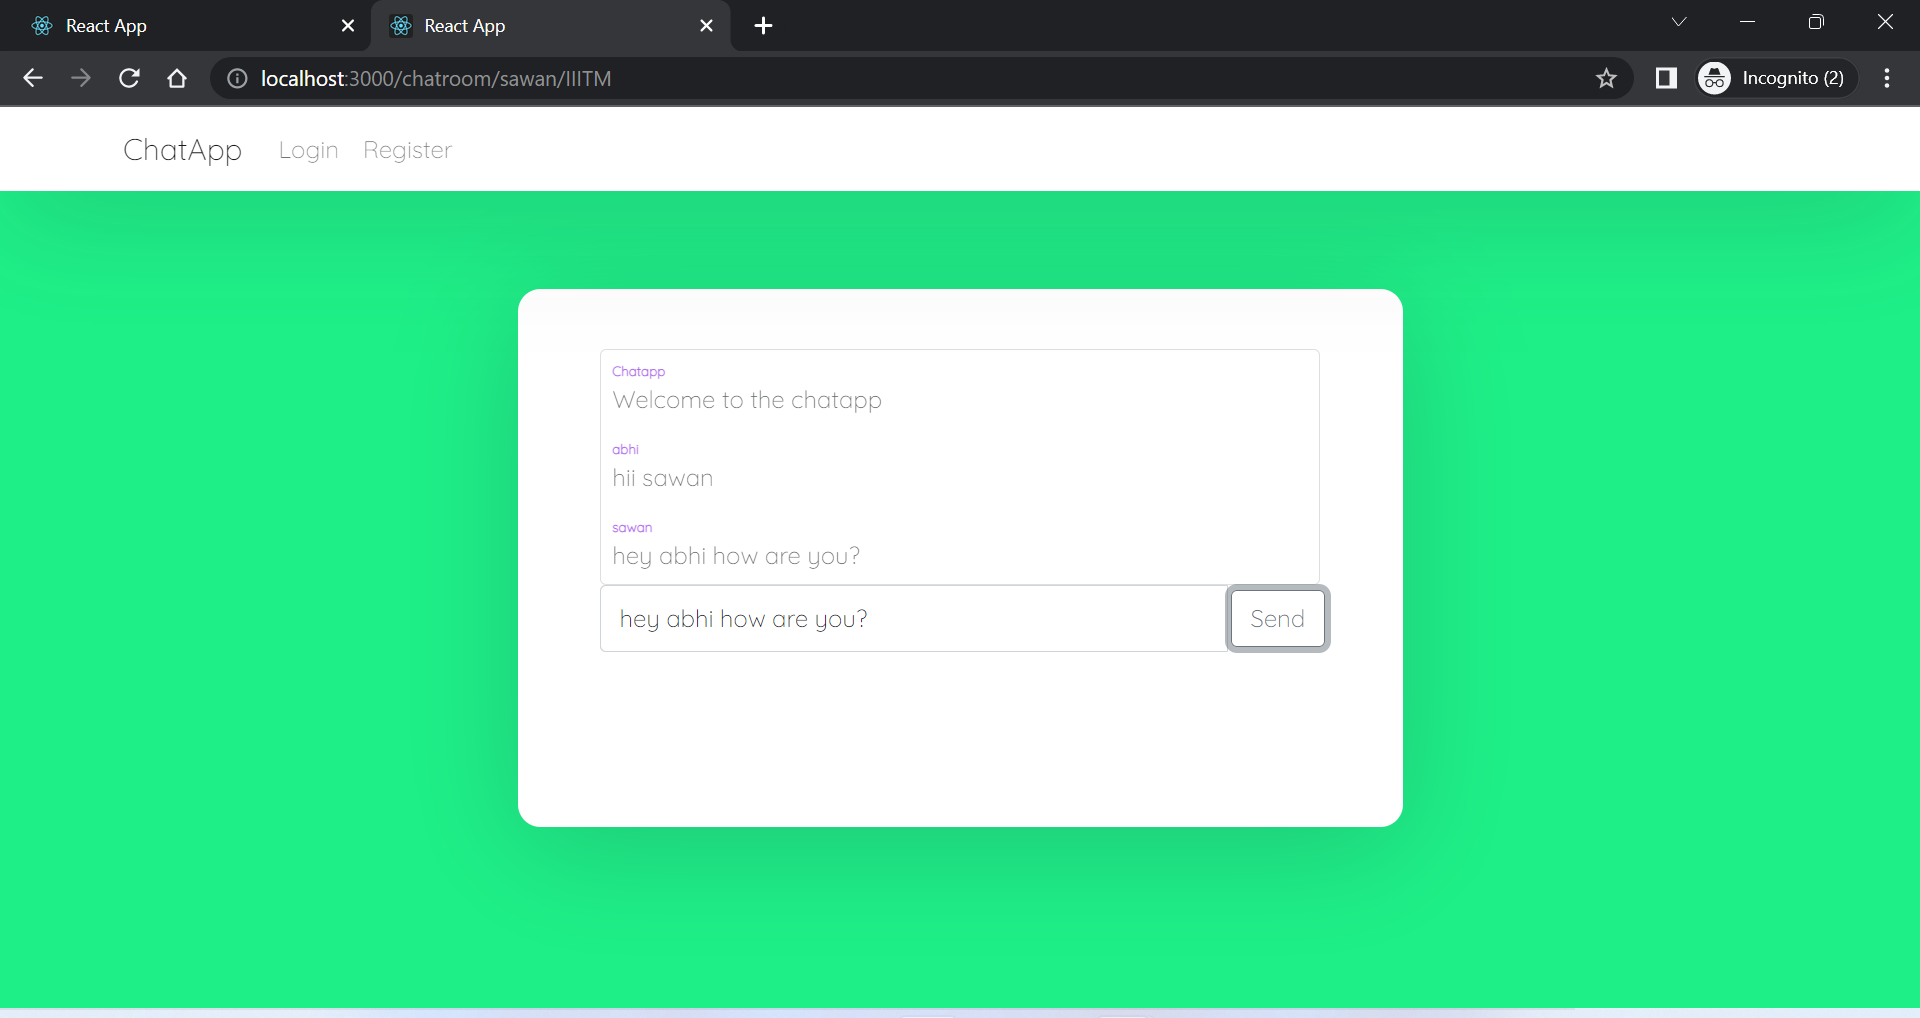Restore down the browser window
Screen dimensions: 1920x1018
point(1816,22)
